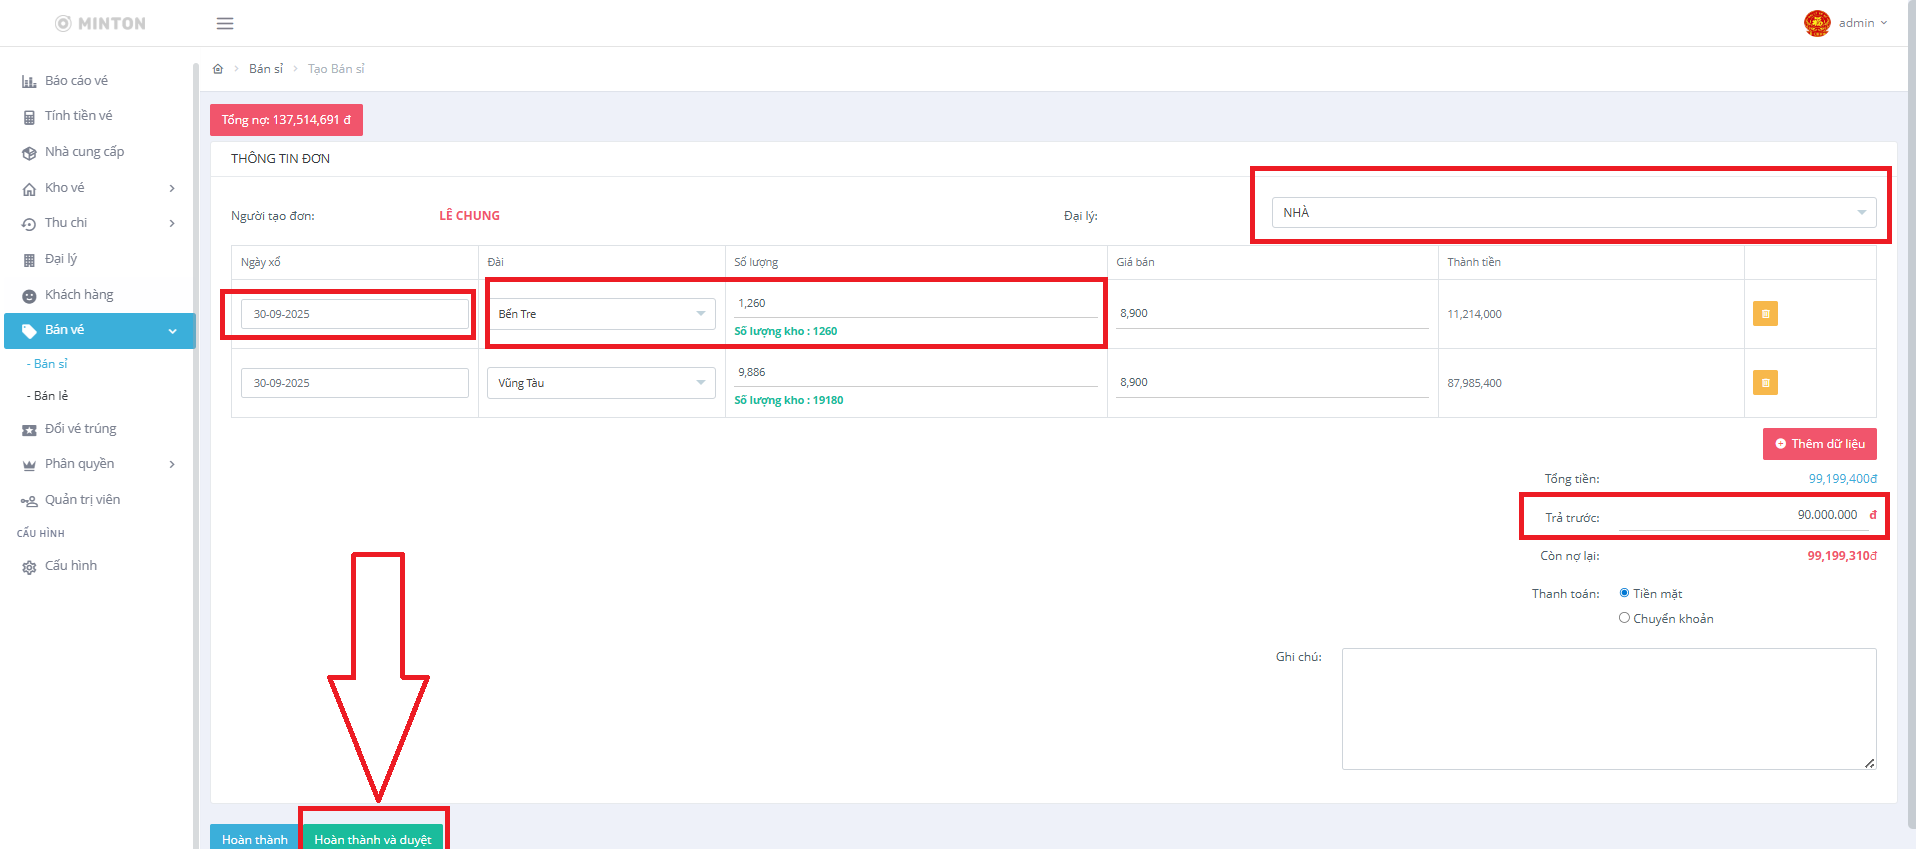This screenshot has width=1916, height=849.
Task: Open Khách hàng sidebar icon
Action: tap(29, 296)
